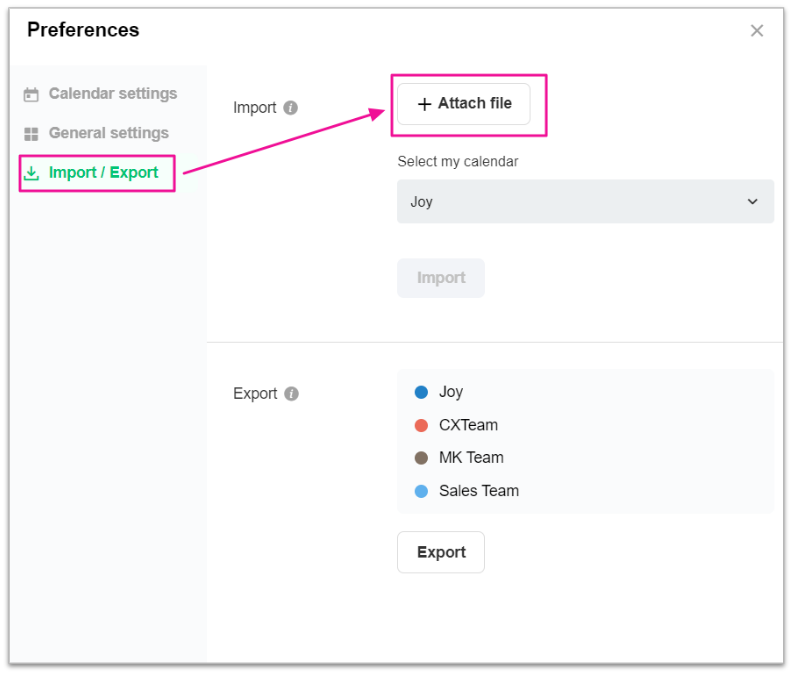Click the download icon beside Import / Export
This screenshot has height=676, width=798.
coord(31,173)
